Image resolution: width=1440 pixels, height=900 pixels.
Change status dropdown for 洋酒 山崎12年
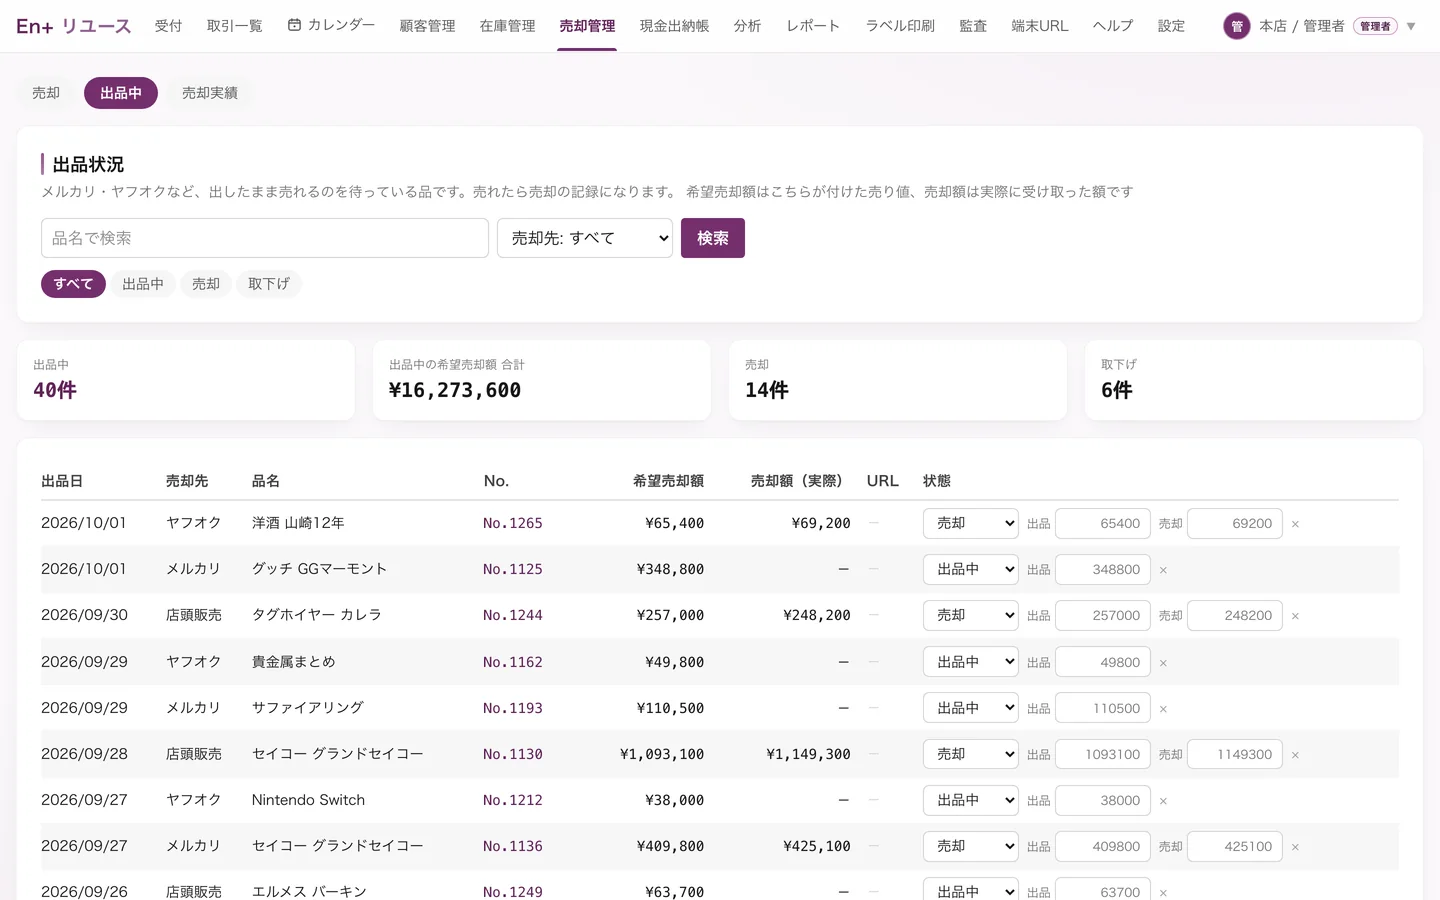(970, 523)
